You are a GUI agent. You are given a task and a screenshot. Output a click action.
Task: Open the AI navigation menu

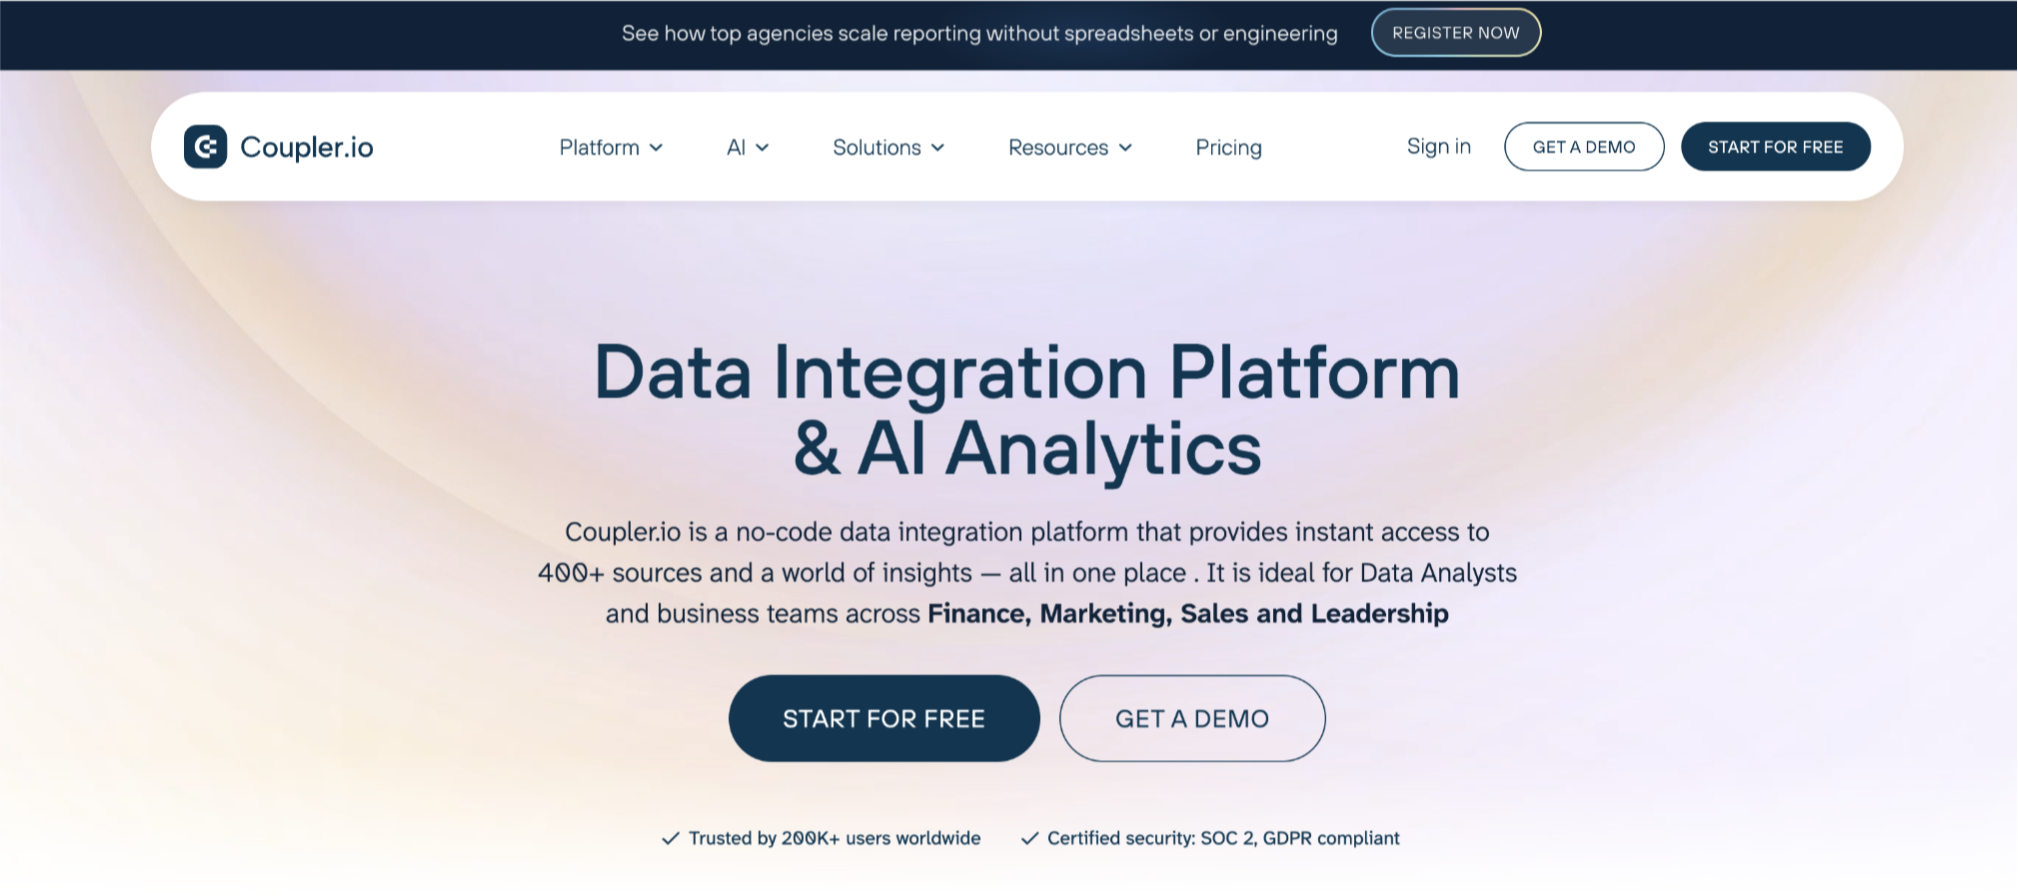pyautogui.click(x=736, y=148)
